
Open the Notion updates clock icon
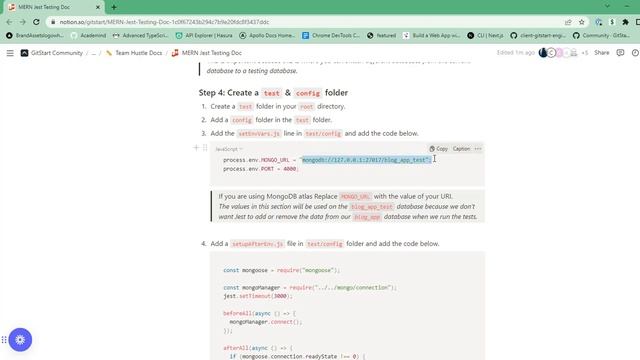point(635,53)
